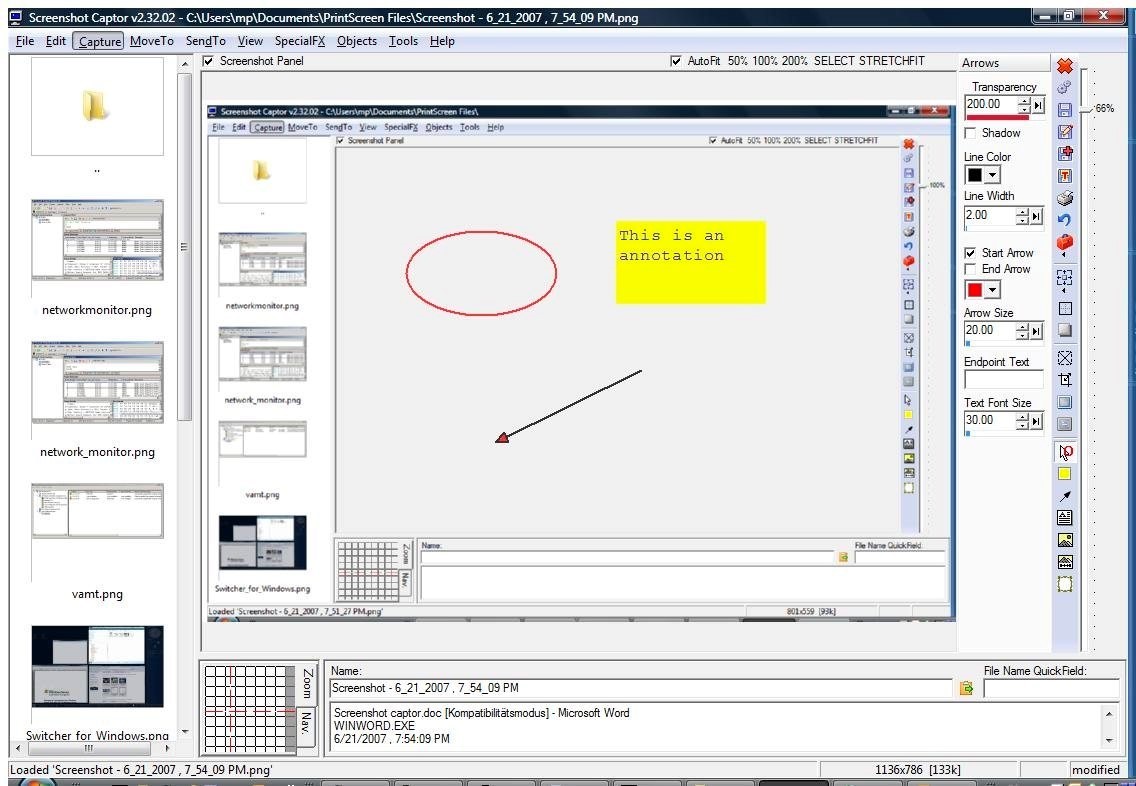Enable the Shadow checkbox in the Arrows panel
This screenshot has height=786, width=1136.
(968, 132)
